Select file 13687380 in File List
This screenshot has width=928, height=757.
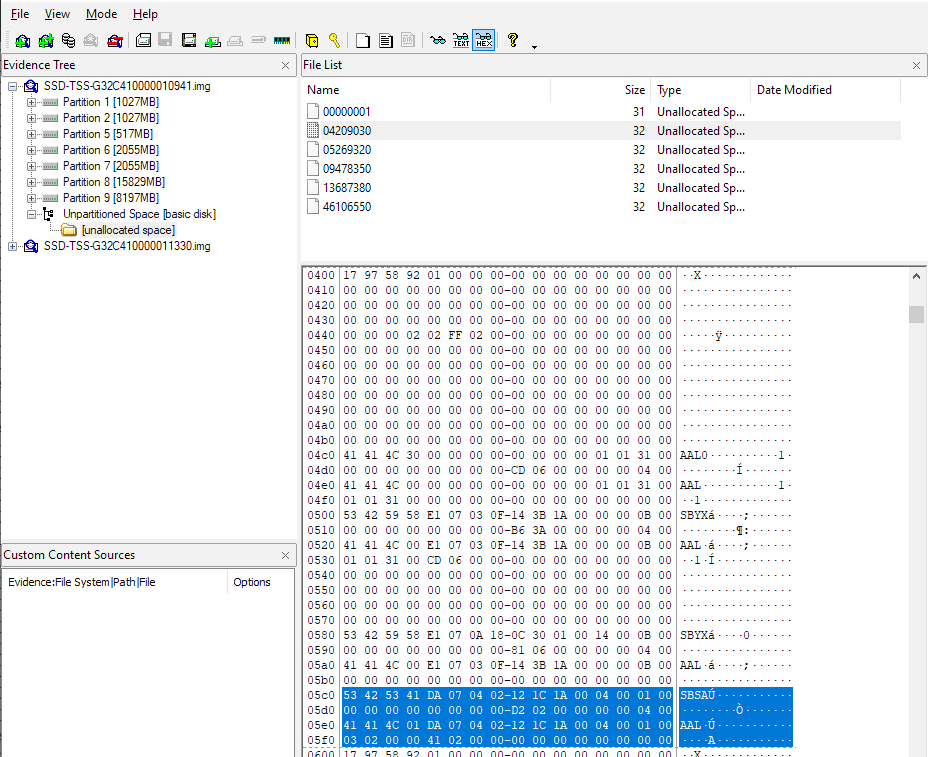346,188
